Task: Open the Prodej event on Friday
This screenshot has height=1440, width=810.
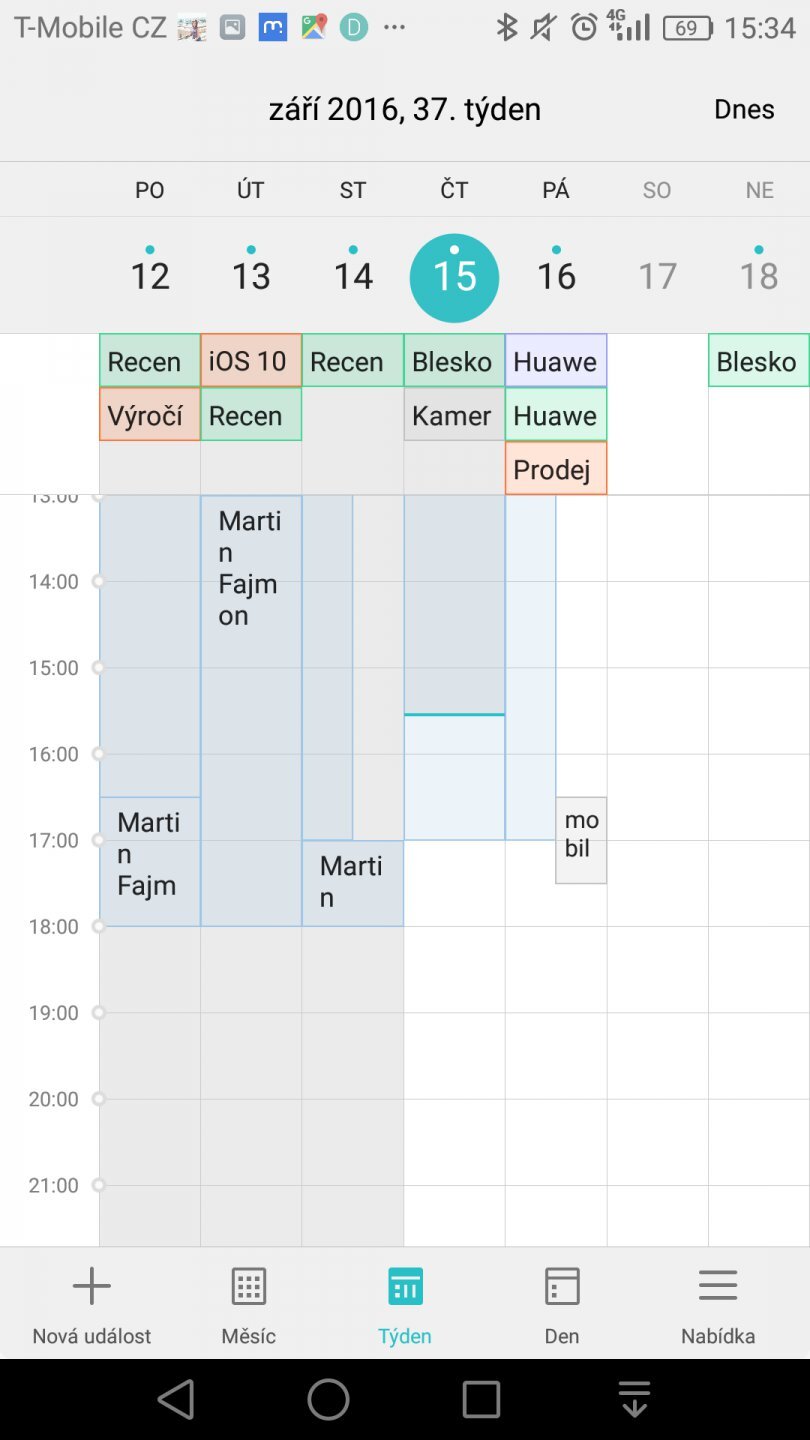Action: (x=556, y=468)
